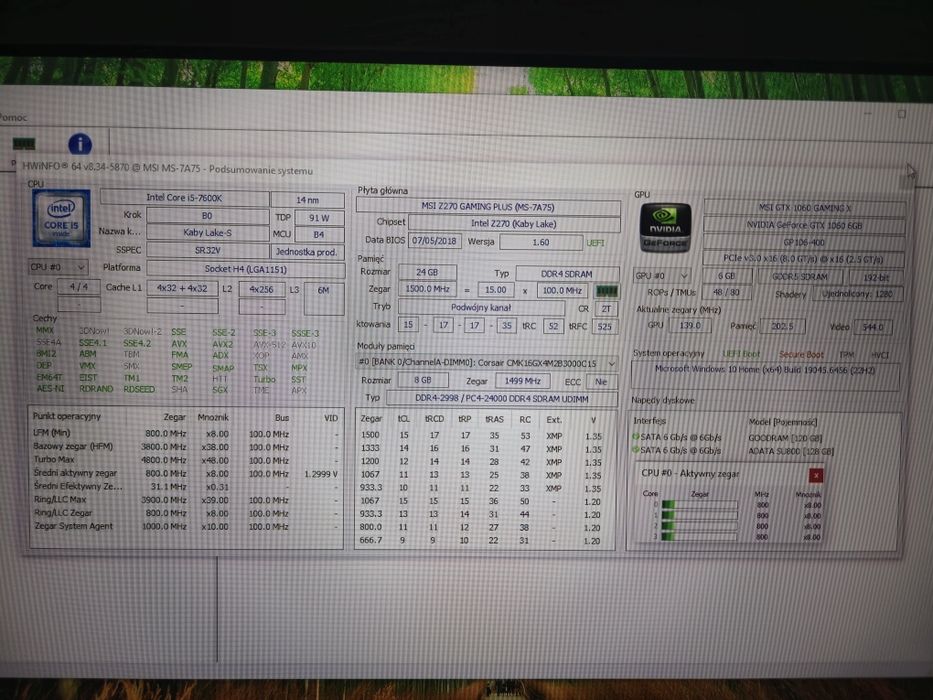Click the memory size 24 GB field

(x=427, y=272)
